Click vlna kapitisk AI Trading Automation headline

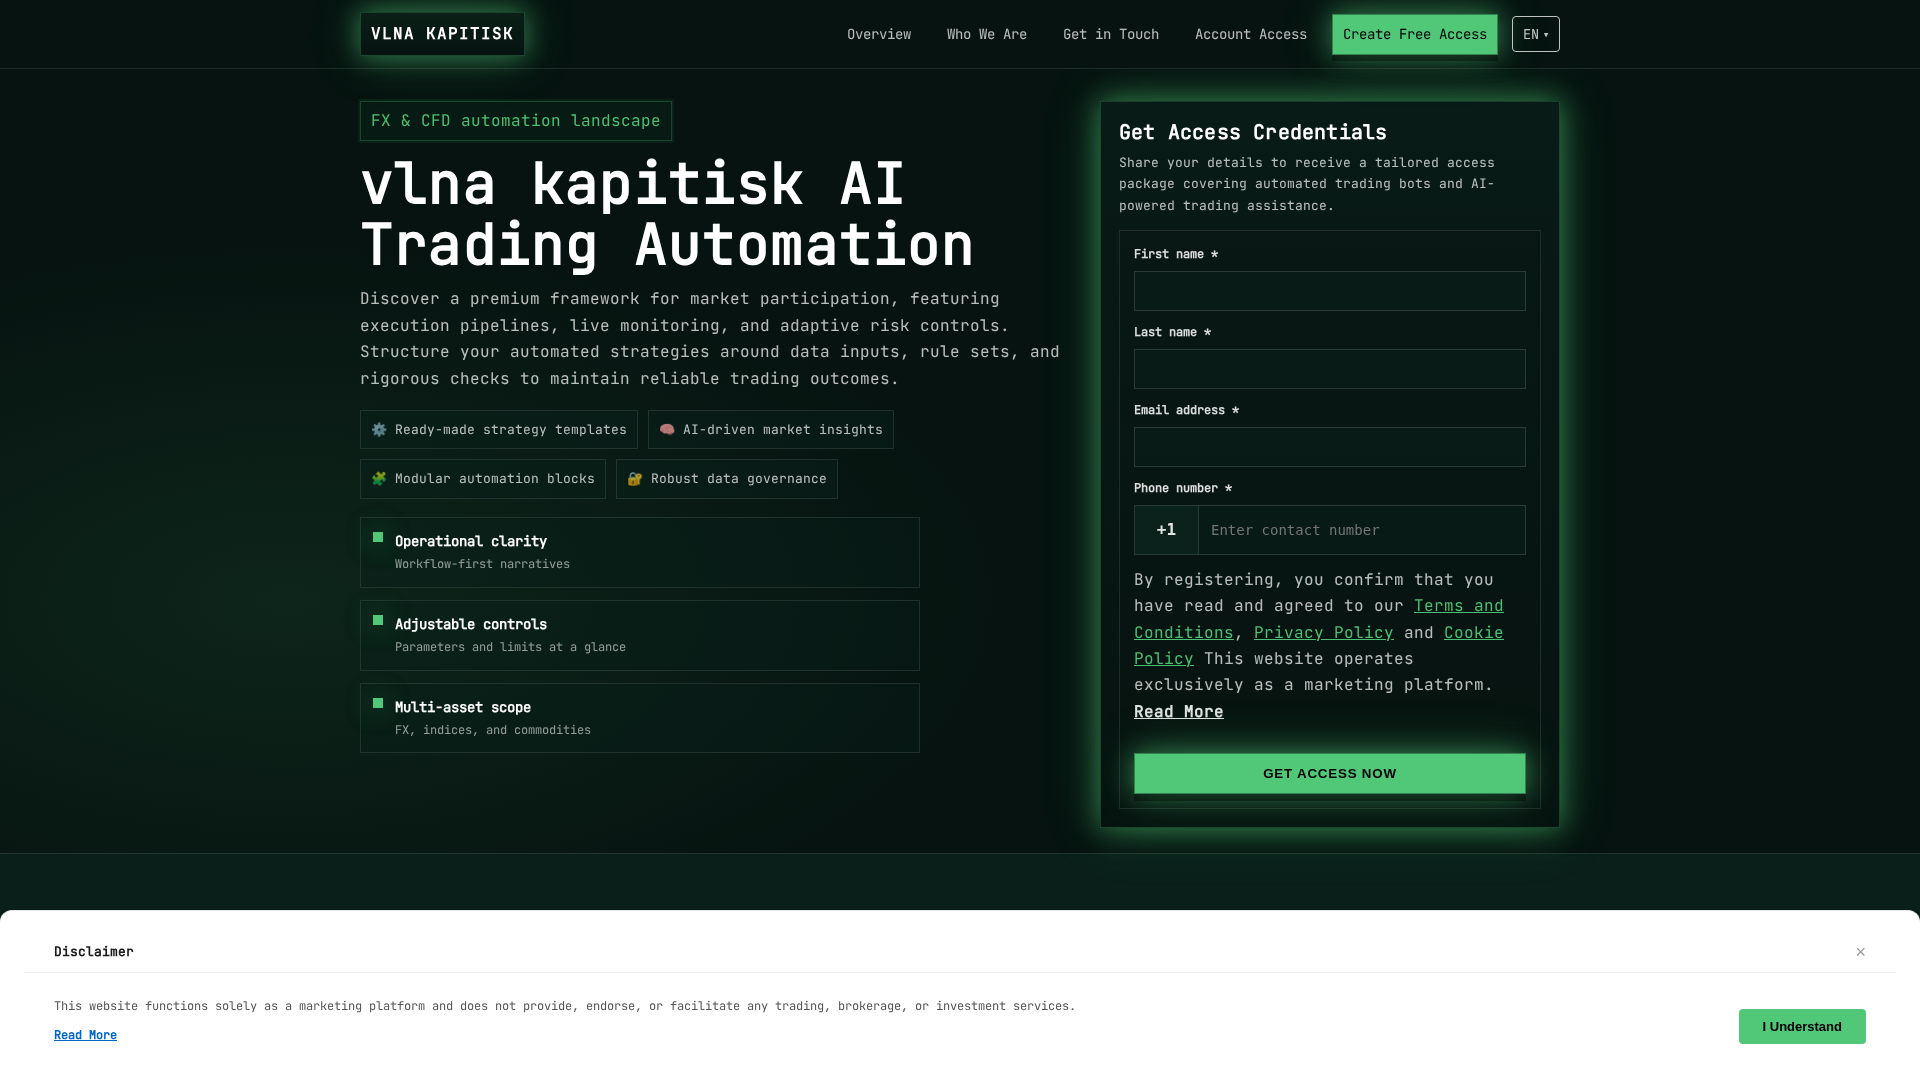(667, 214)
